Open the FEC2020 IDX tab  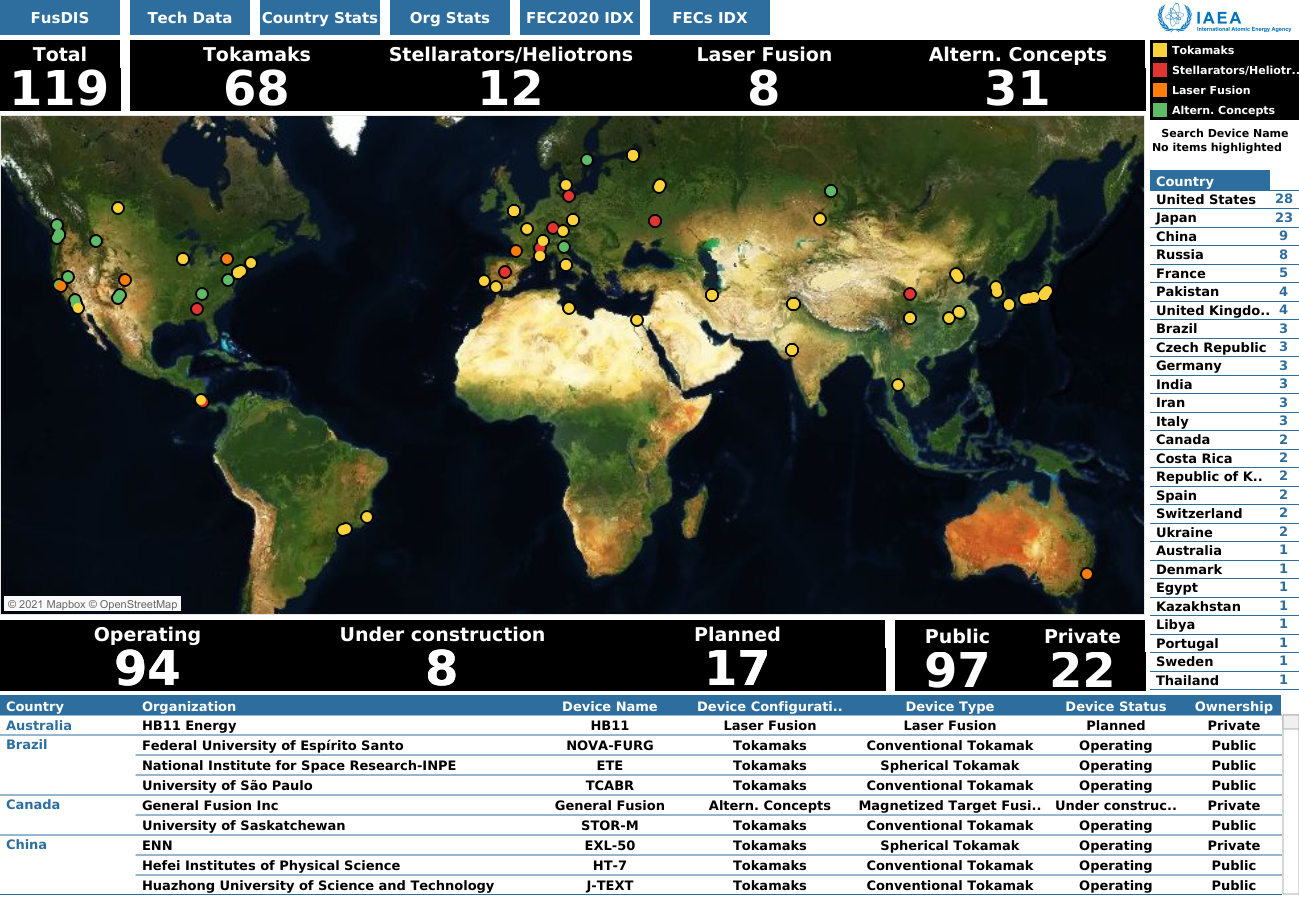[579, 18]
